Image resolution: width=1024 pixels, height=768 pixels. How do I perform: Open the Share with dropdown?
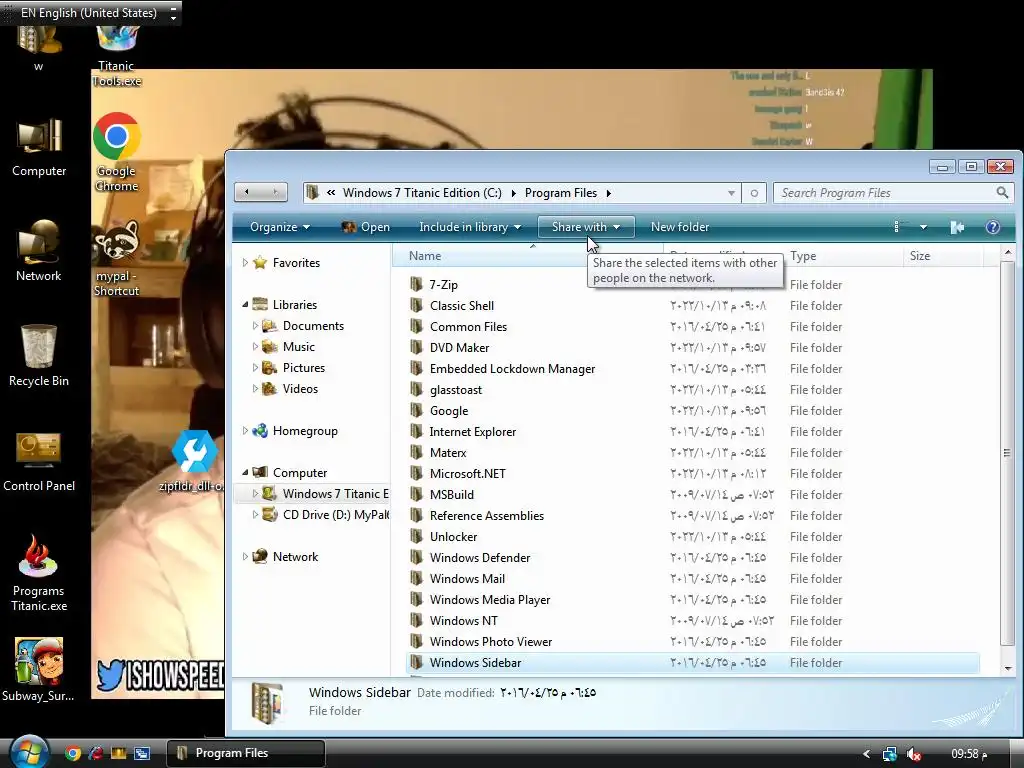[x=586, y=227]
